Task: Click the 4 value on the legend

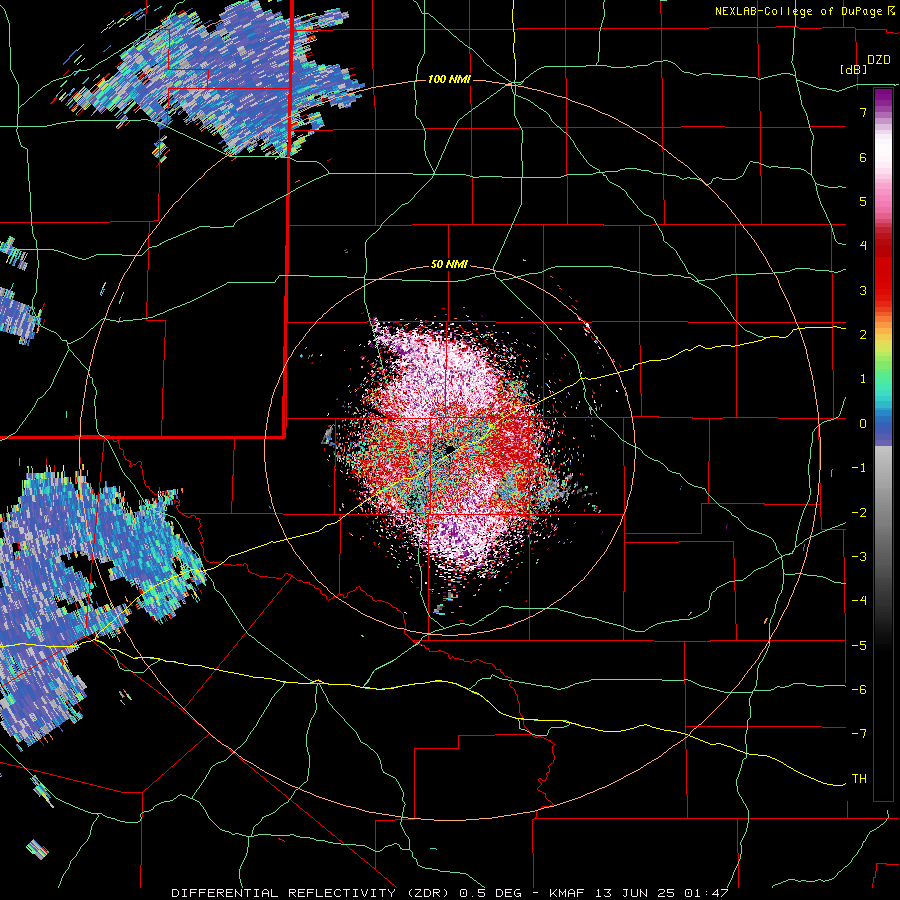Action: (863, 246)
